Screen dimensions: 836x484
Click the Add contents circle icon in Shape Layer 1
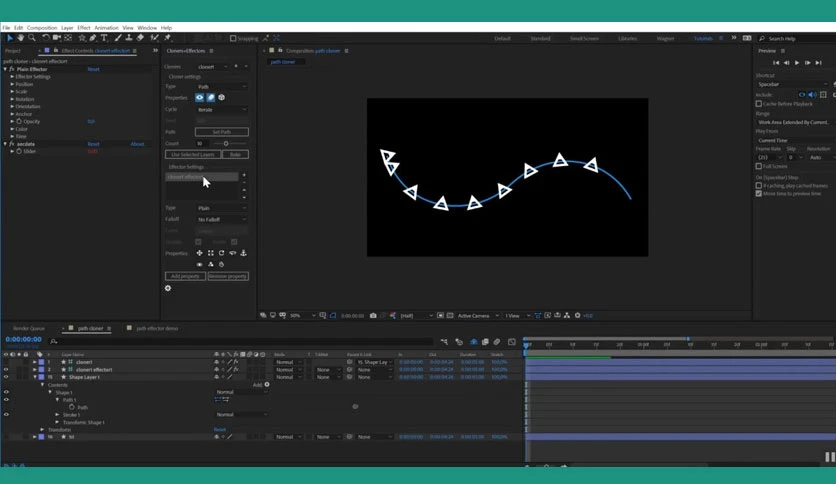point(267,384)
